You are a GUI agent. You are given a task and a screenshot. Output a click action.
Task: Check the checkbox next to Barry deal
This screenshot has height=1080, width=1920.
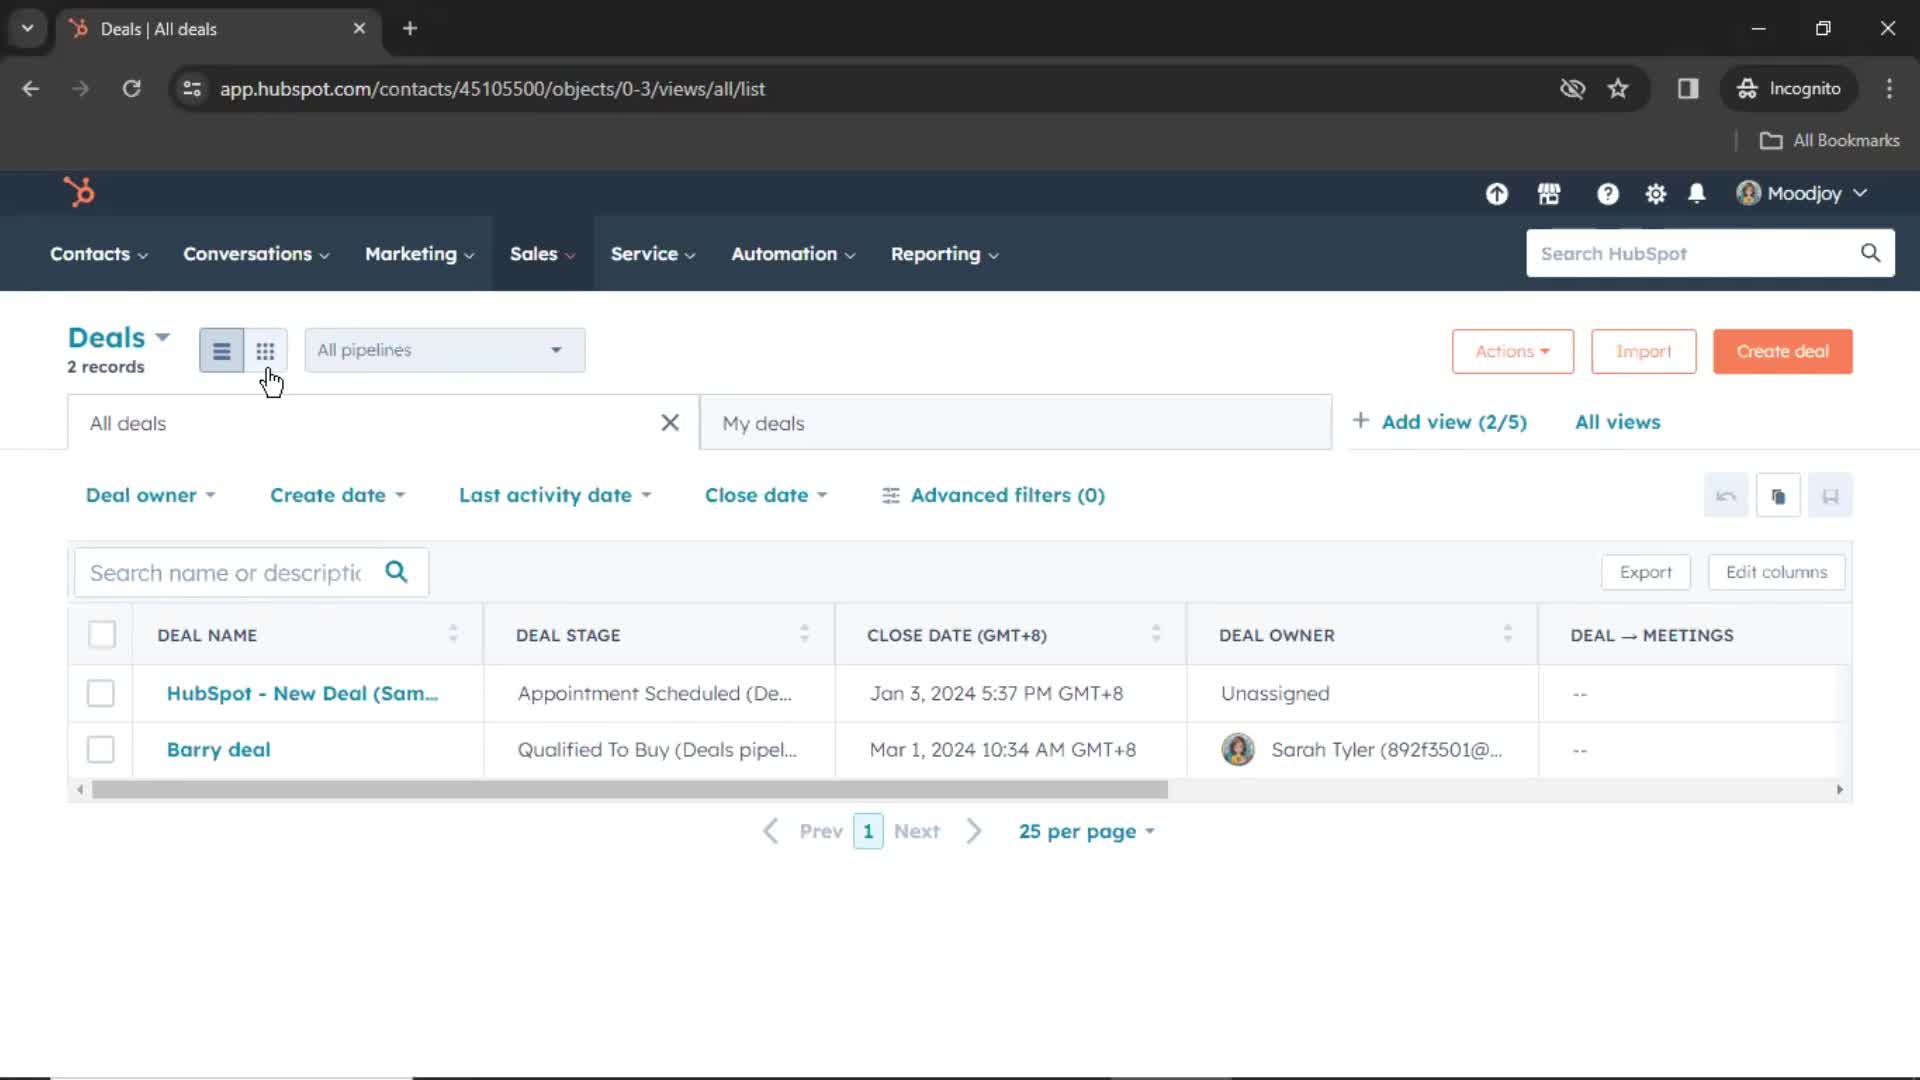tap(102, 749)
